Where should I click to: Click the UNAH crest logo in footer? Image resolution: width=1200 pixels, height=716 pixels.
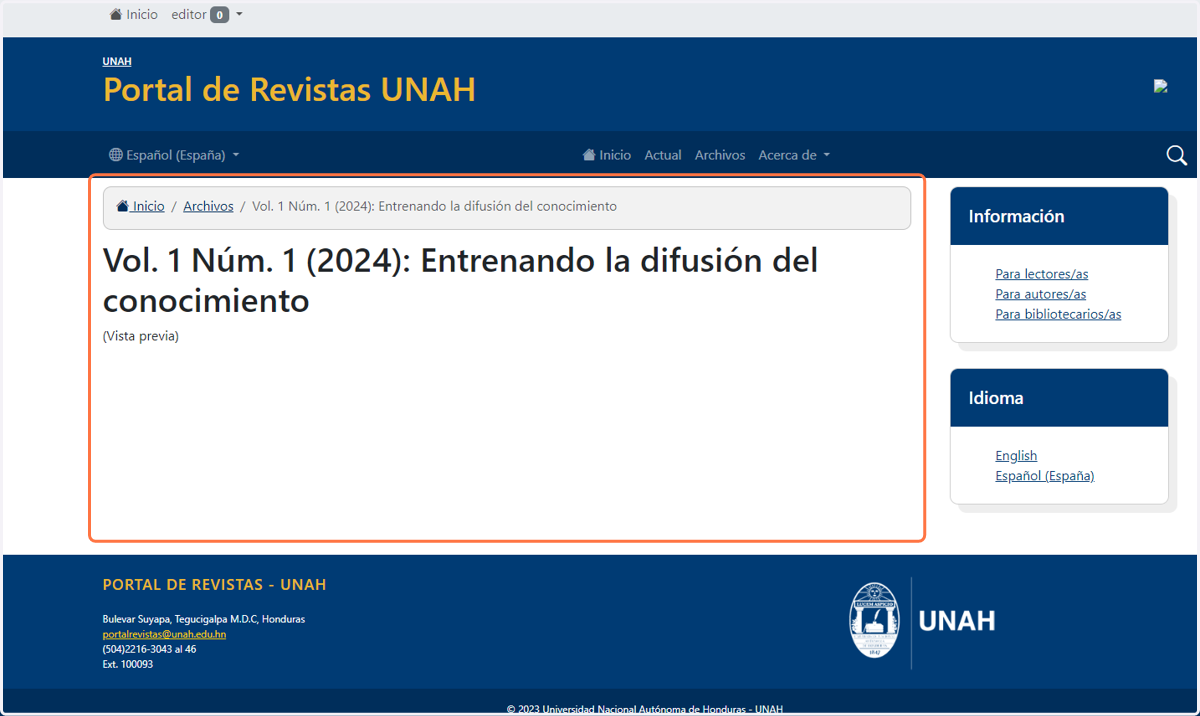click(874, 621)
